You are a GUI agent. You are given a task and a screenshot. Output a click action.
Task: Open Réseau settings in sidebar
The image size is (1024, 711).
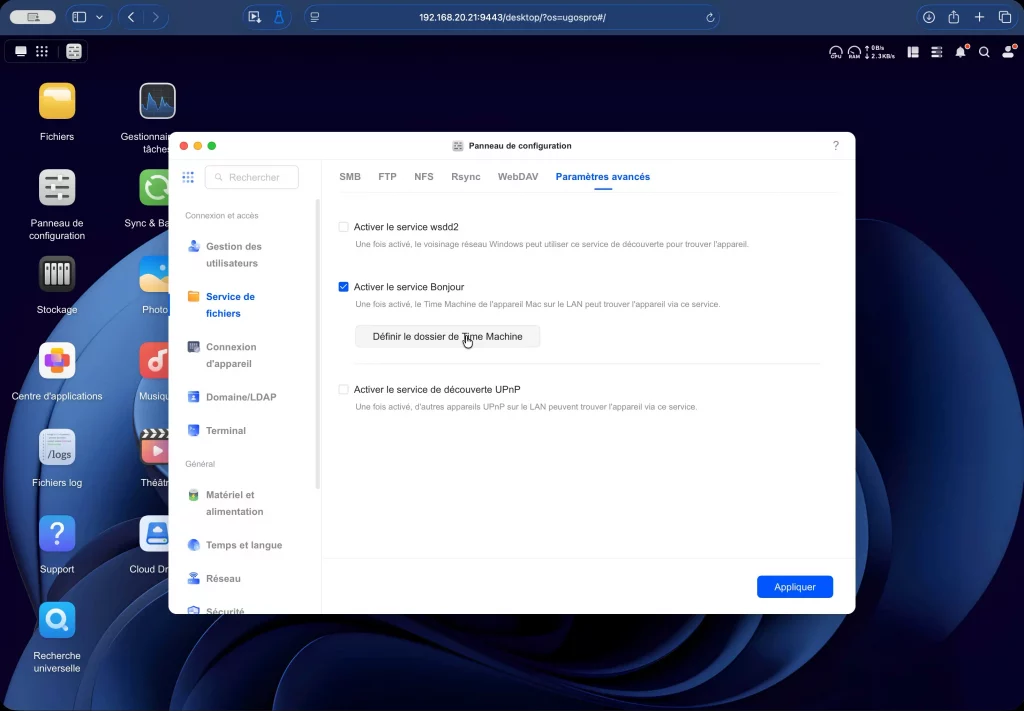point(225,579)
